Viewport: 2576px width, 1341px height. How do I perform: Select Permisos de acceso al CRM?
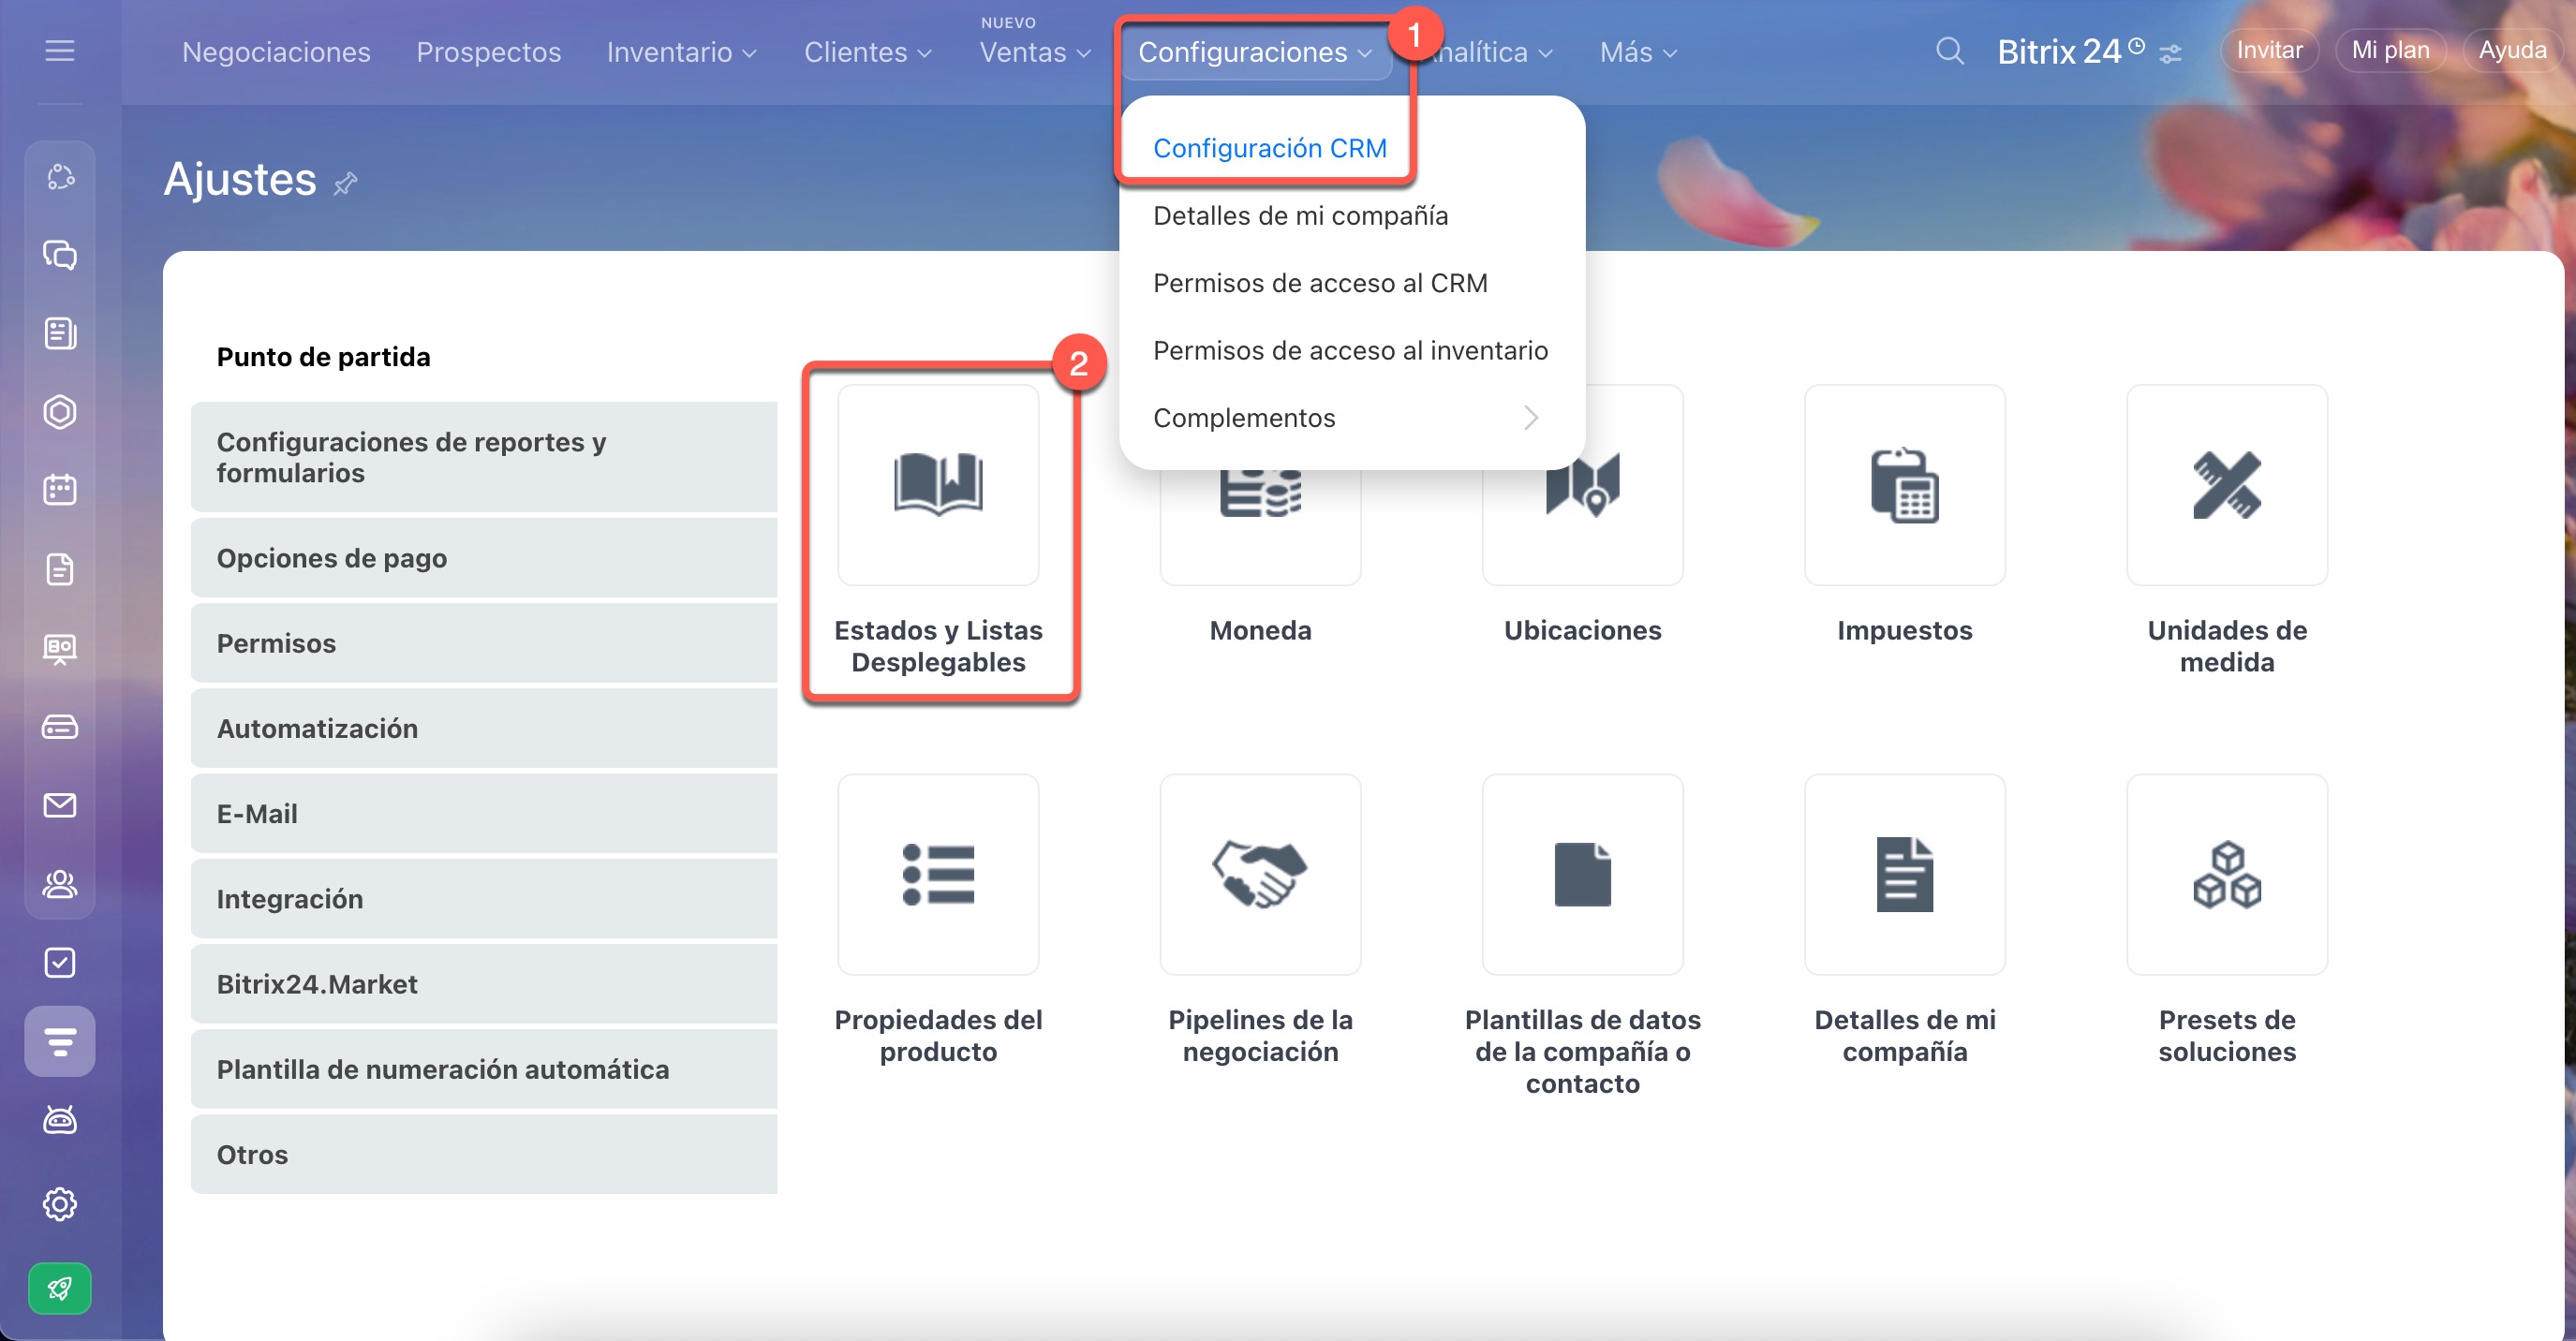[1320, 283]
